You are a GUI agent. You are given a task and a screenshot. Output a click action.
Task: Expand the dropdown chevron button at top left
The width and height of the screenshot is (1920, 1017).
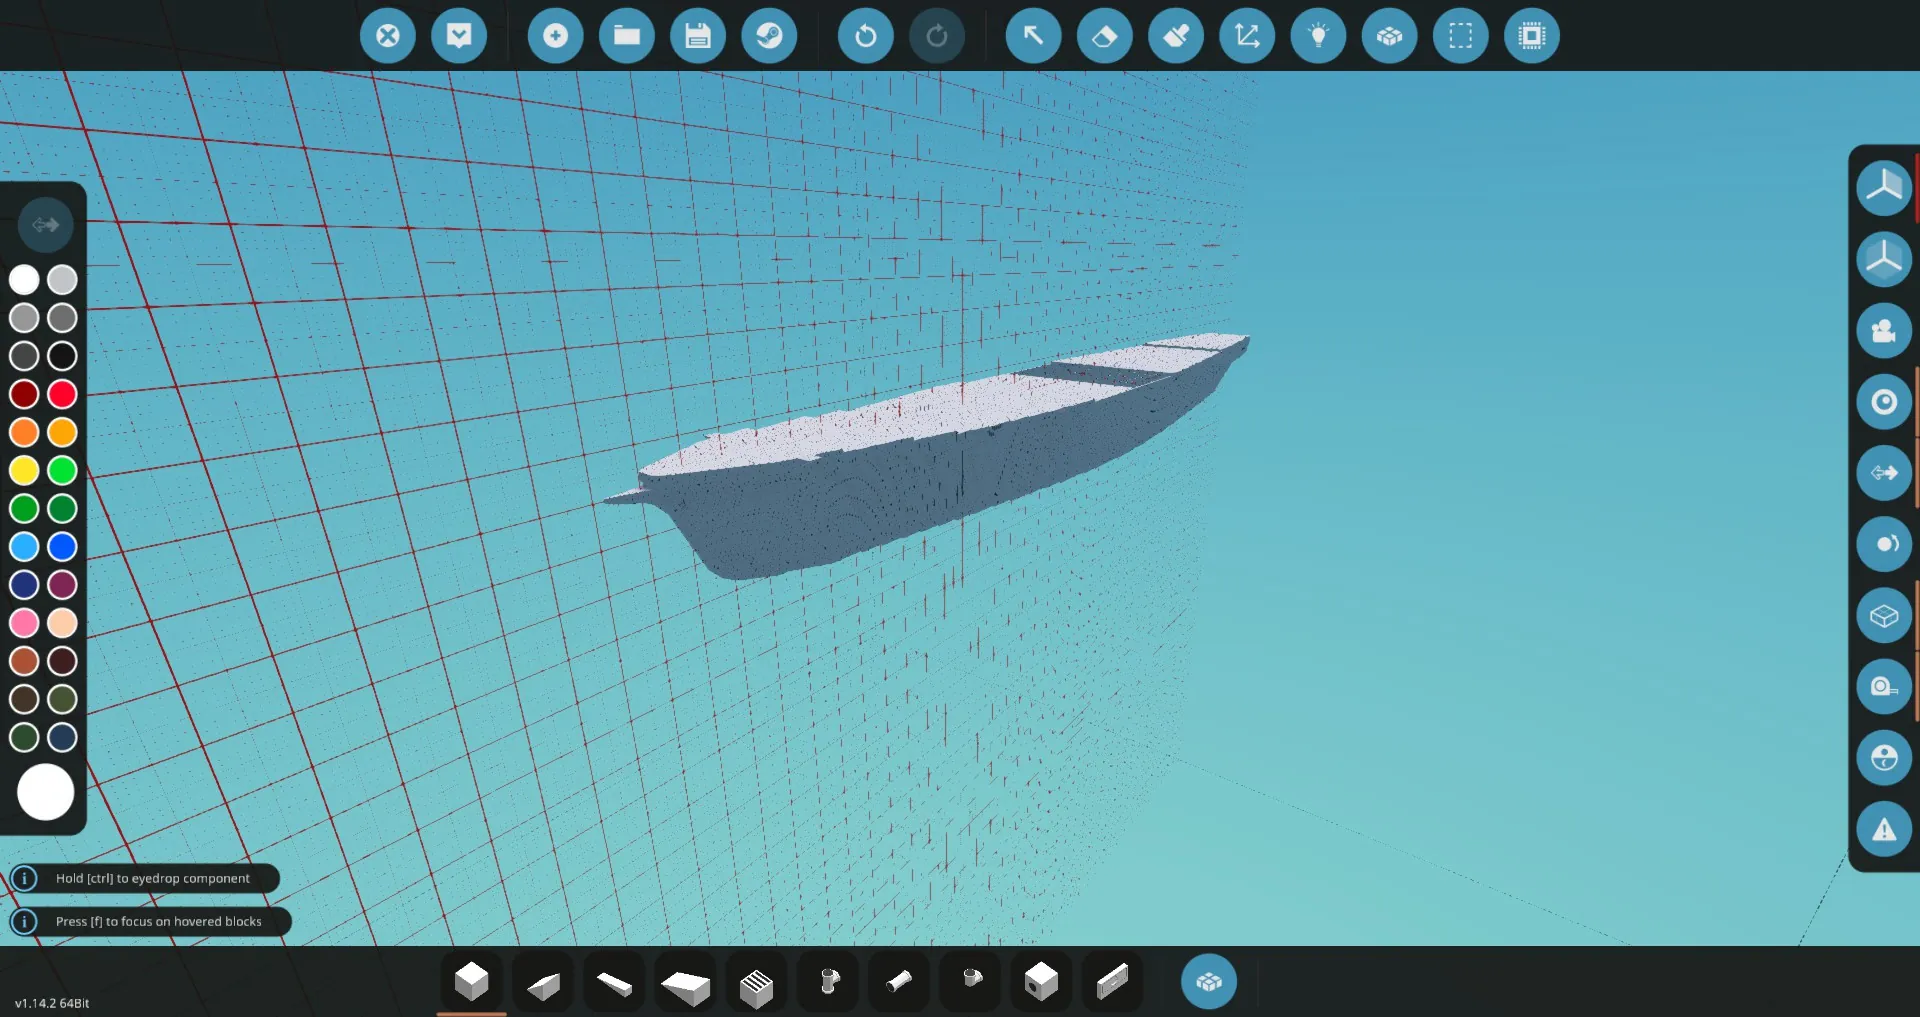459,36
